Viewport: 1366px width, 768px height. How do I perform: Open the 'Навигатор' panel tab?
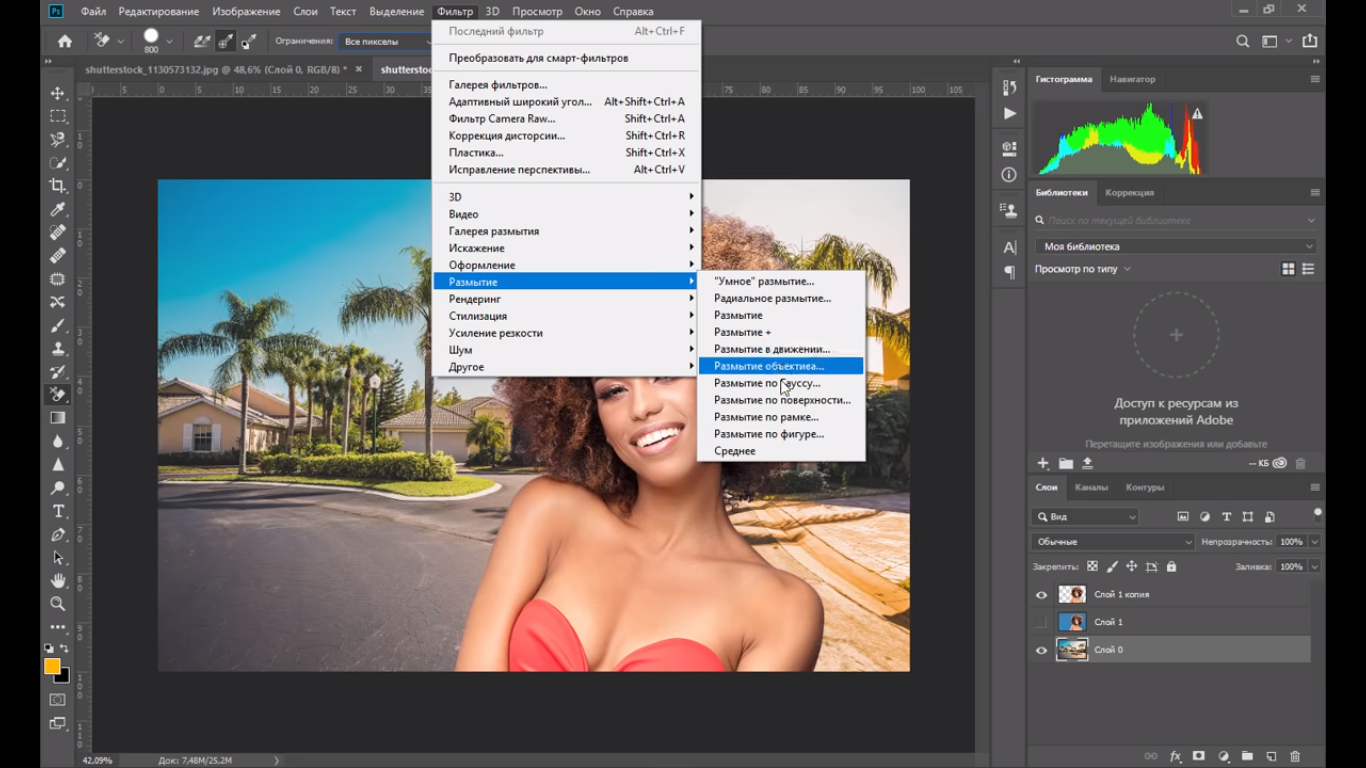coord(1132,79)
